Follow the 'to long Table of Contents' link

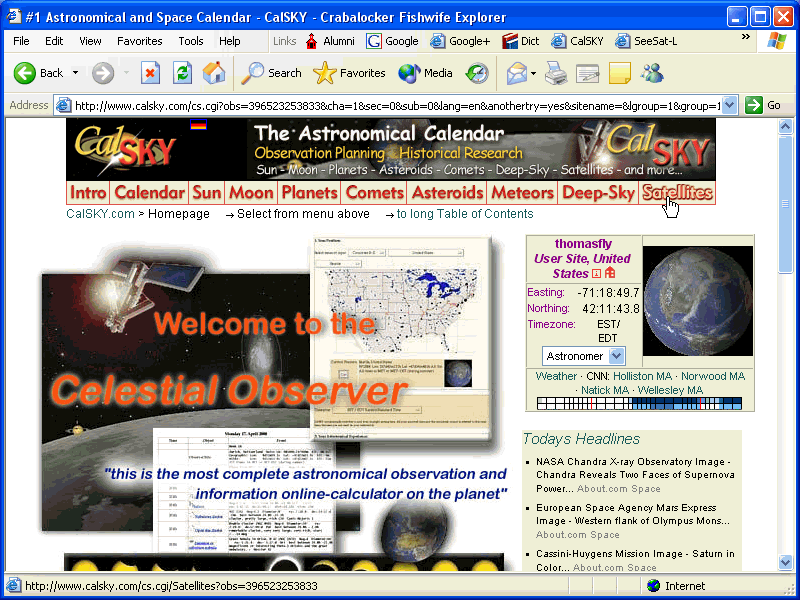tap(465, 214)
